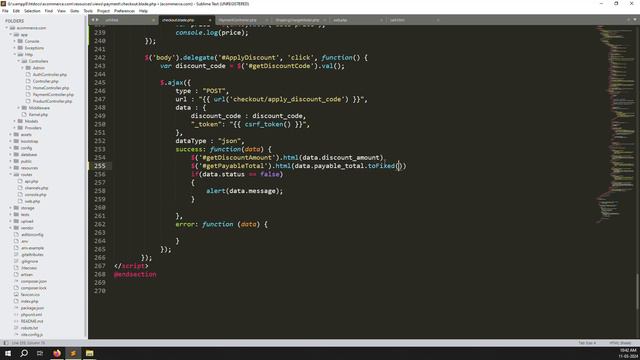Image resolution: width=640 pixels, height=360 pixels.
Task: Collapse the ecommerce.com root folder
Action: [7, 28]
